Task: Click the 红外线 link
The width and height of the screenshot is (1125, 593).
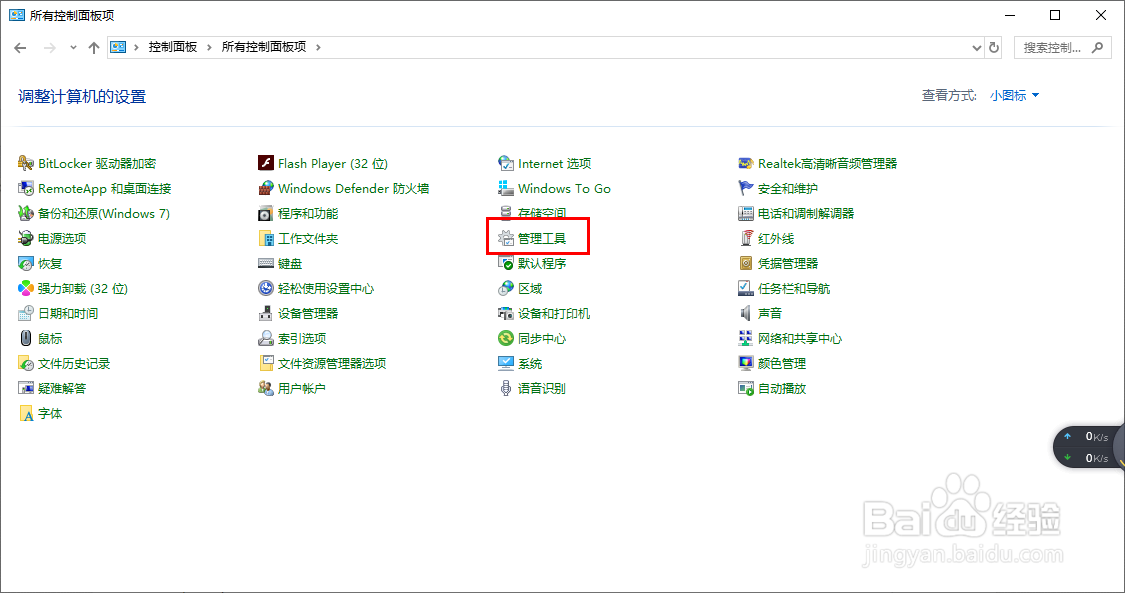Action: [x=776, y=239]
